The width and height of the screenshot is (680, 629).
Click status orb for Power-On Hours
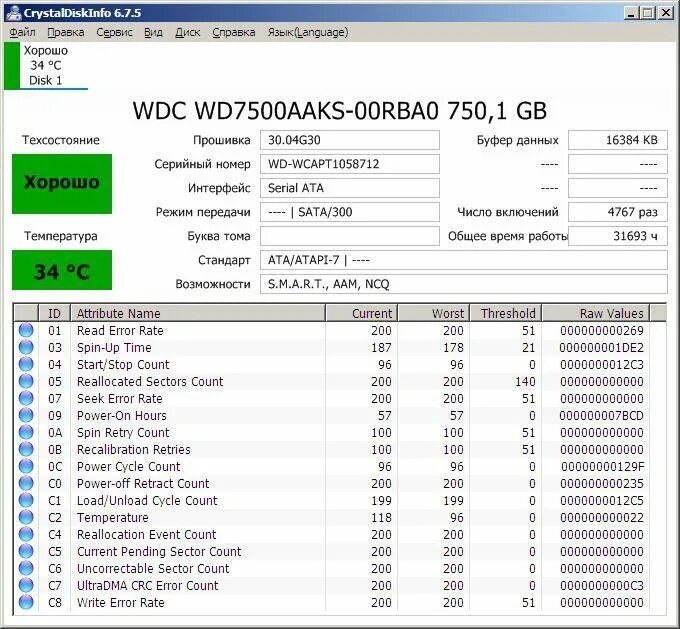pos(26,416)
